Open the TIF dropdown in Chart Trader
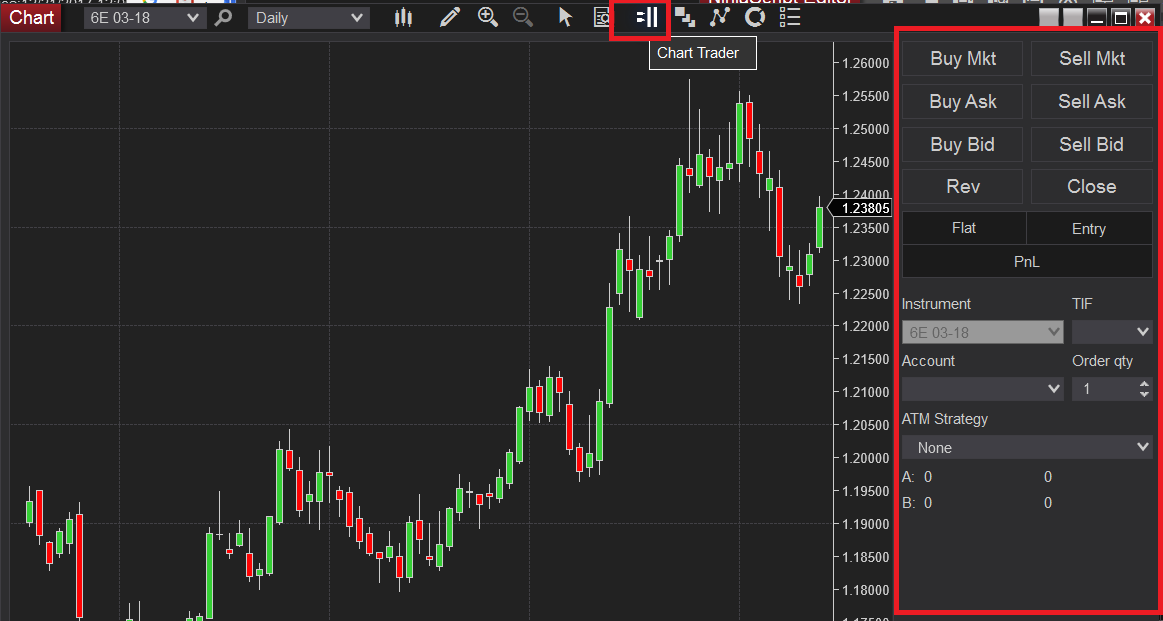 click(1112, 331)
